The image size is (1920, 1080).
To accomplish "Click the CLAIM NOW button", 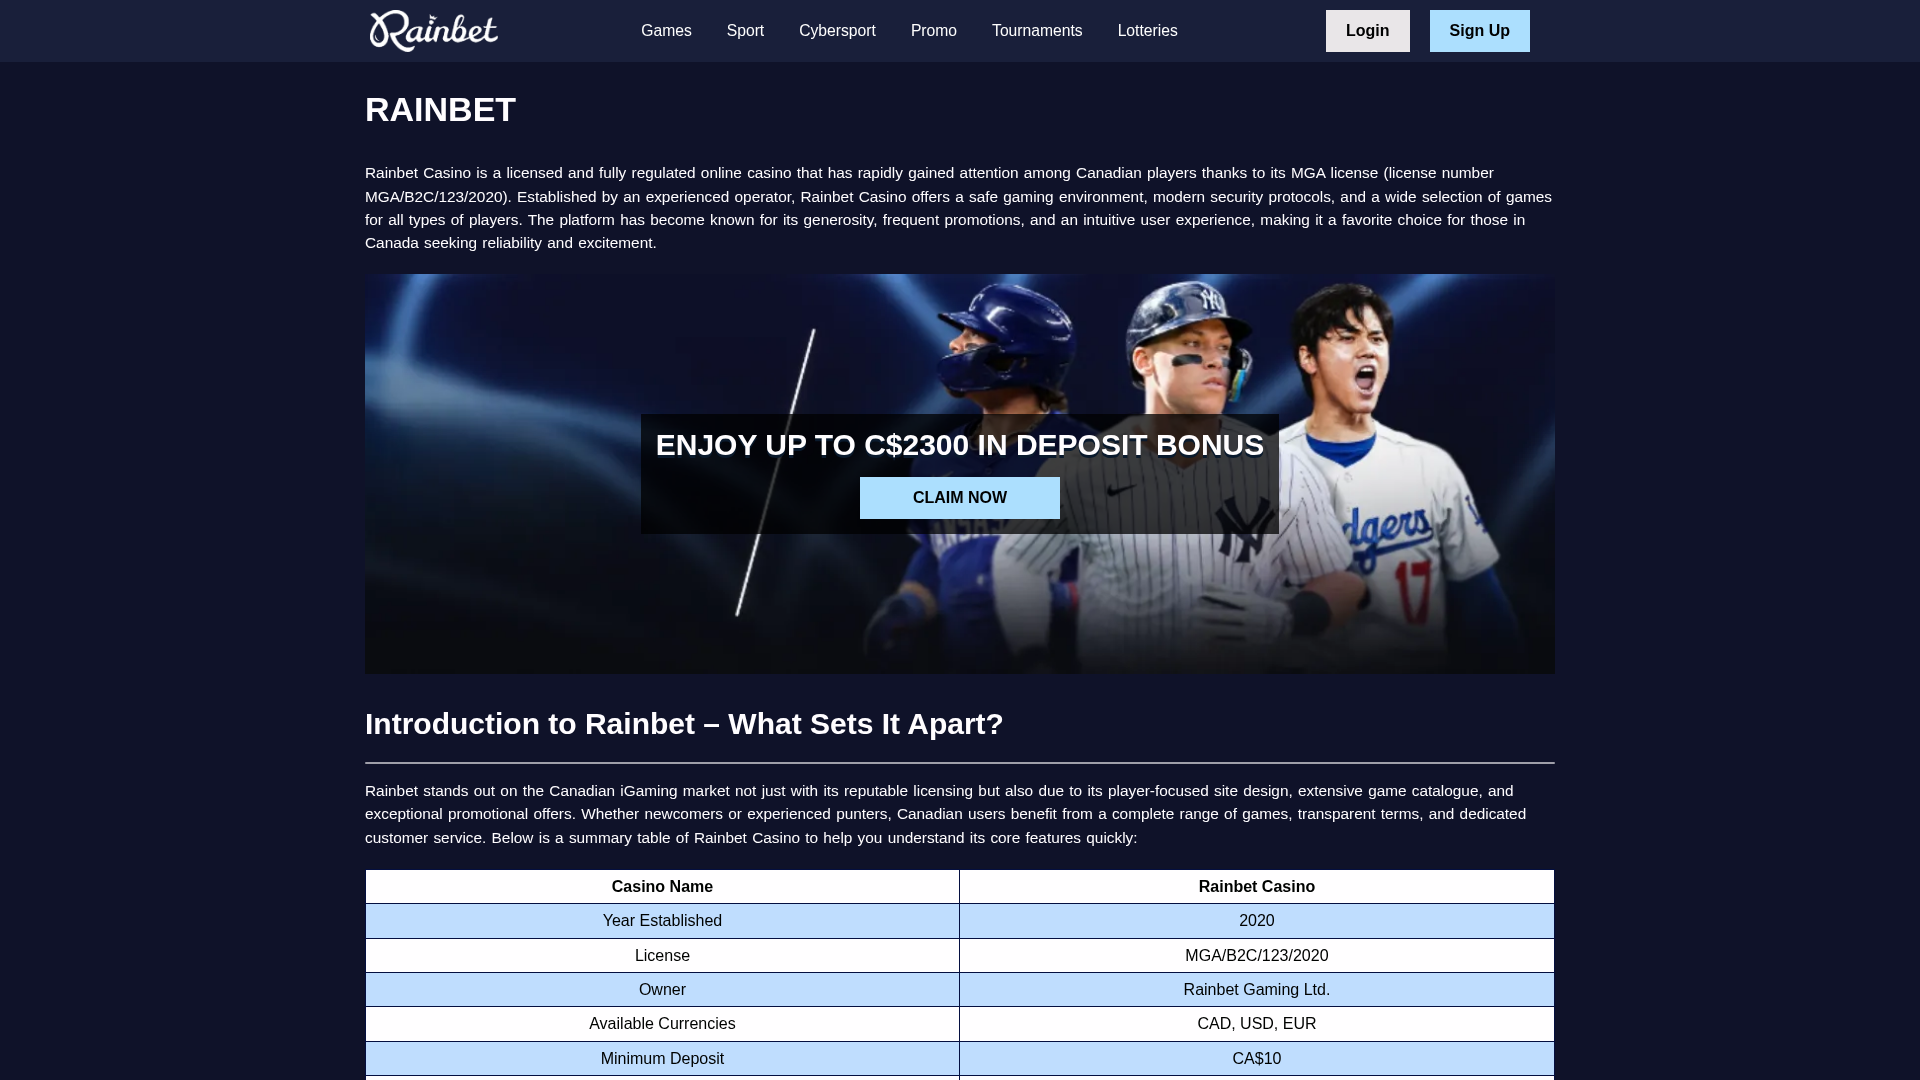I will (x=960, y=498).
